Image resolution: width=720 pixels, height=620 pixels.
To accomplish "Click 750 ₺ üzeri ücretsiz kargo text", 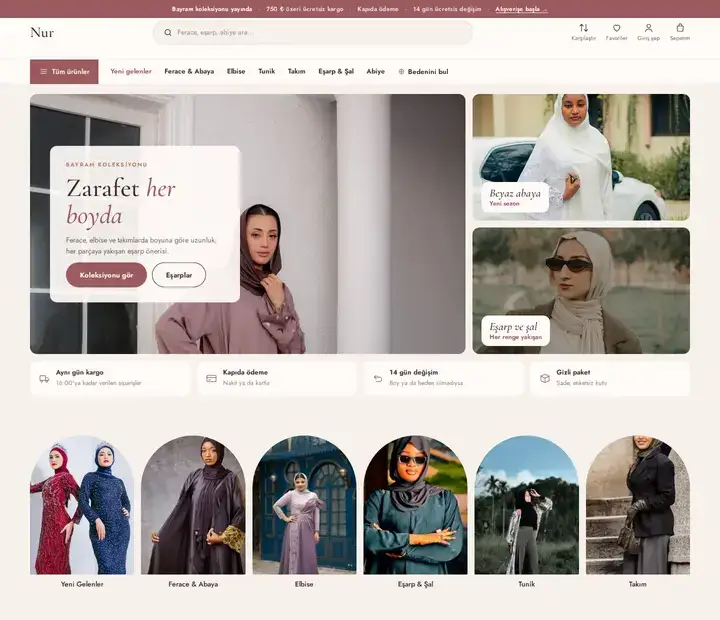I will coord(305,9).
